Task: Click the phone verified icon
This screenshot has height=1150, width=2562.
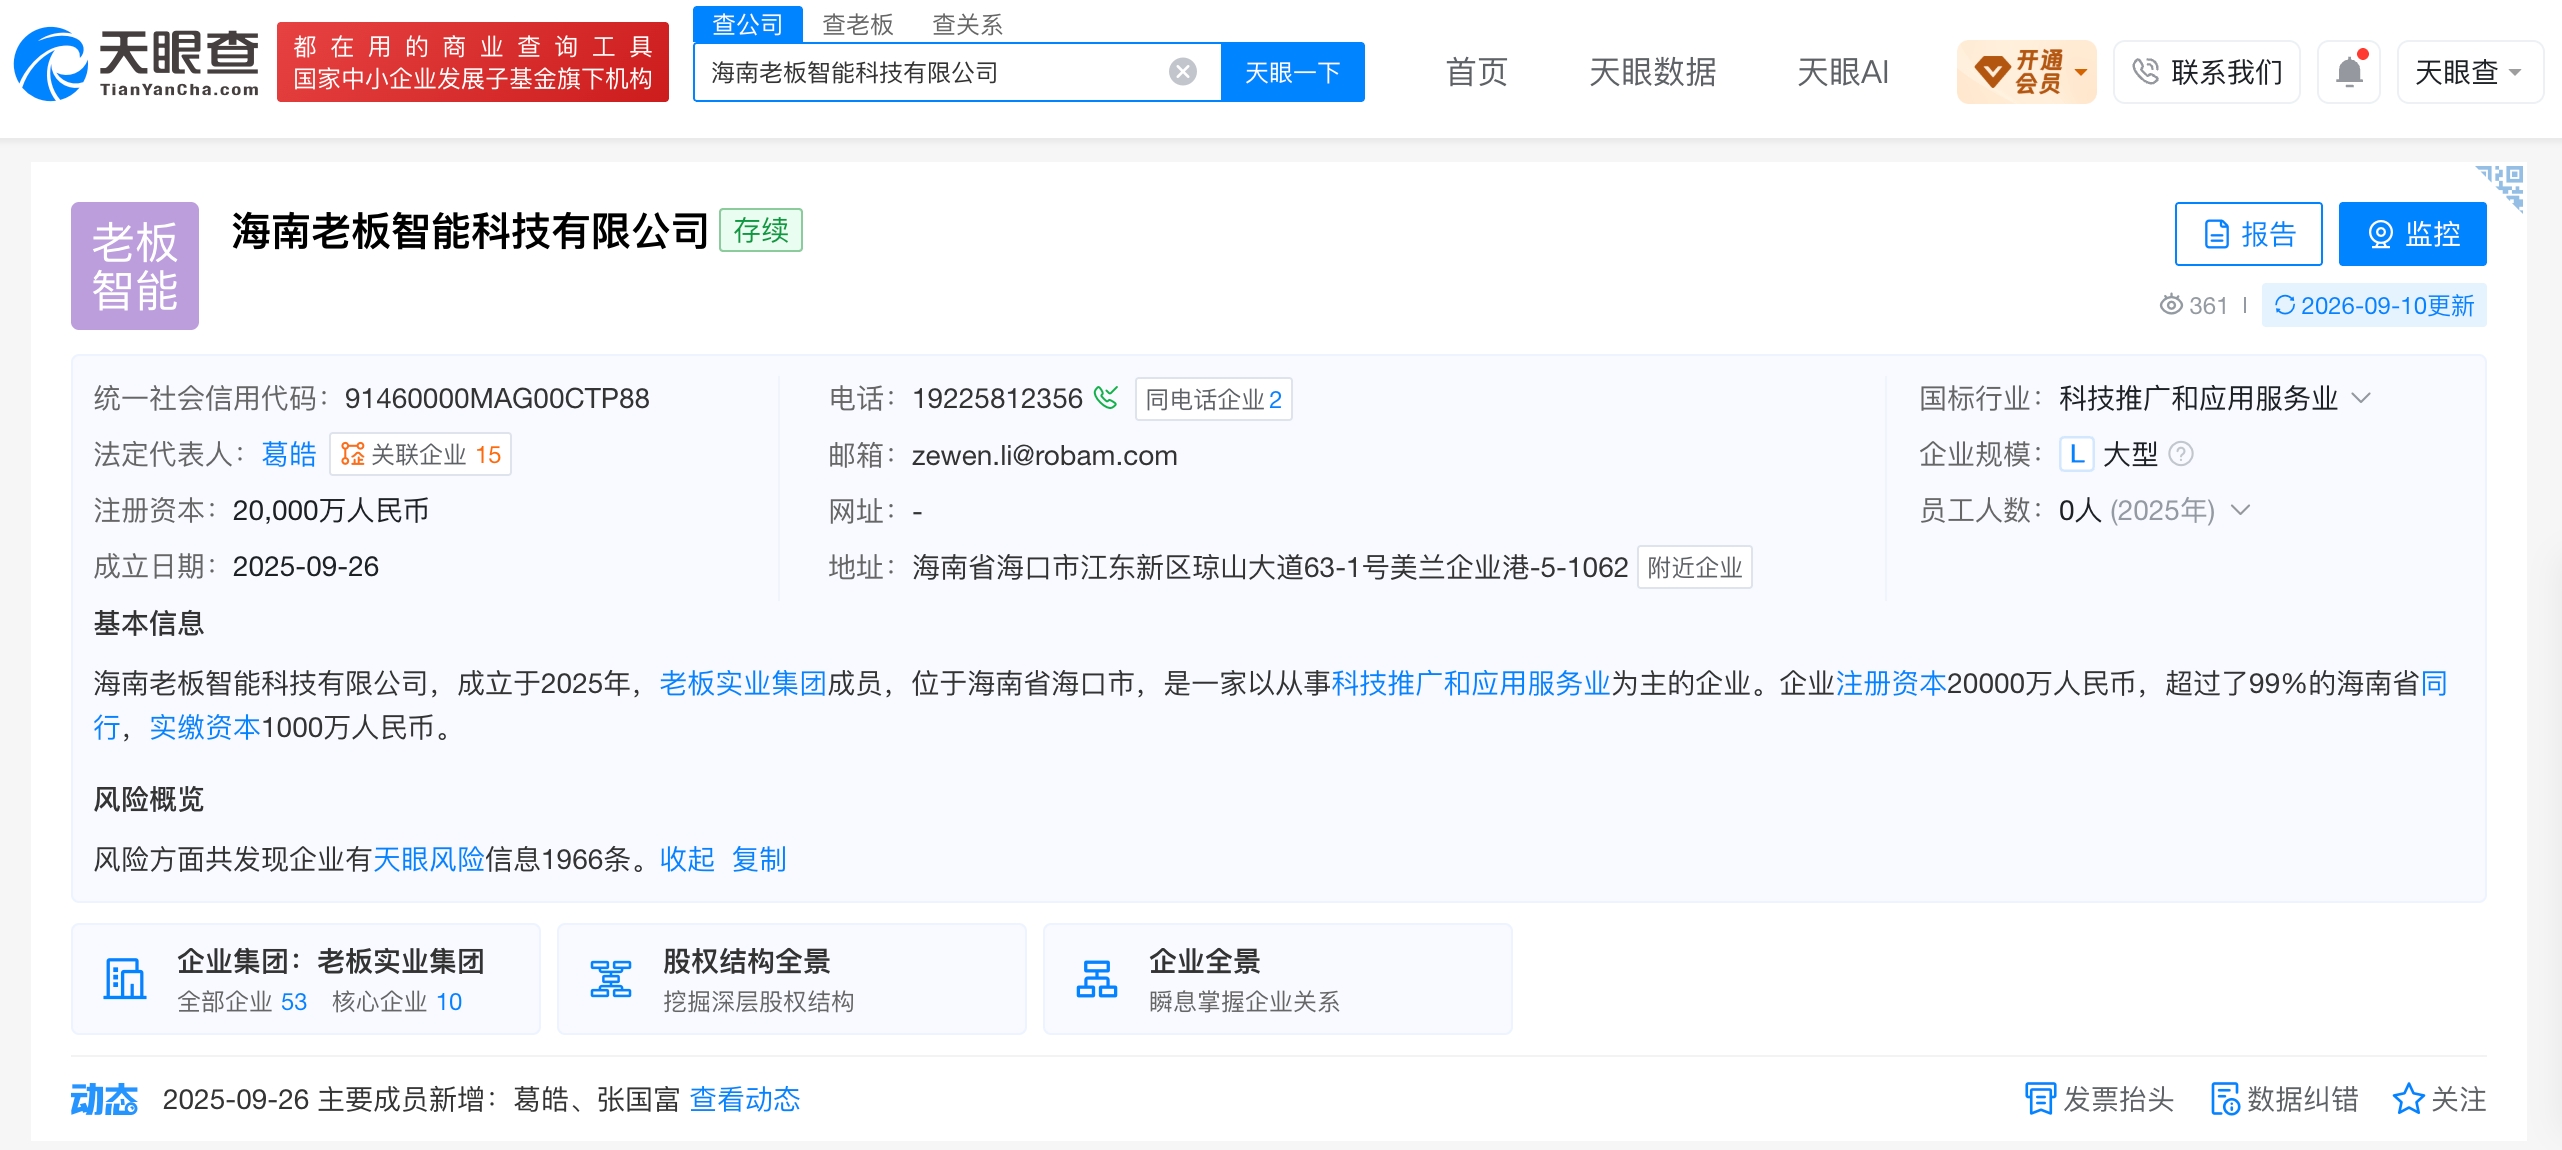Action: point(1106,398)
